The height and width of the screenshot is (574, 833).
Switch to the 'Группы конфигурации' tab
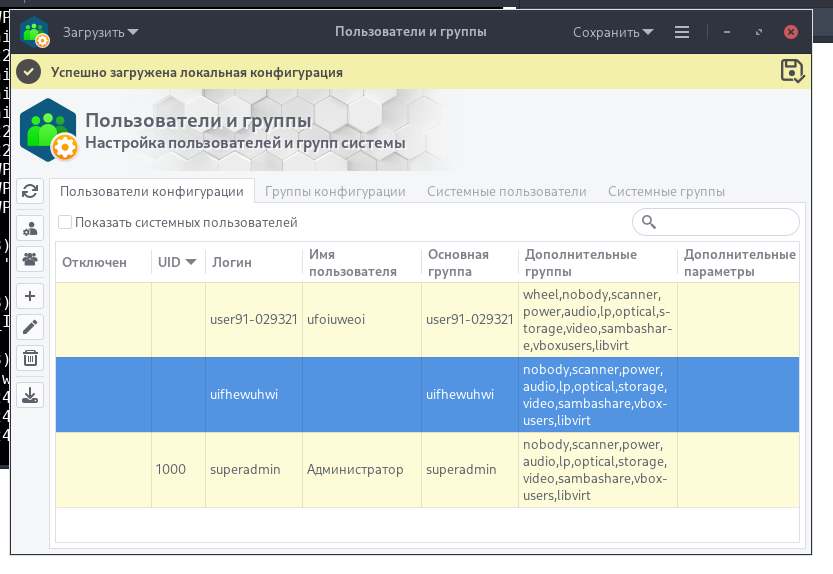(x=335, y=191)
